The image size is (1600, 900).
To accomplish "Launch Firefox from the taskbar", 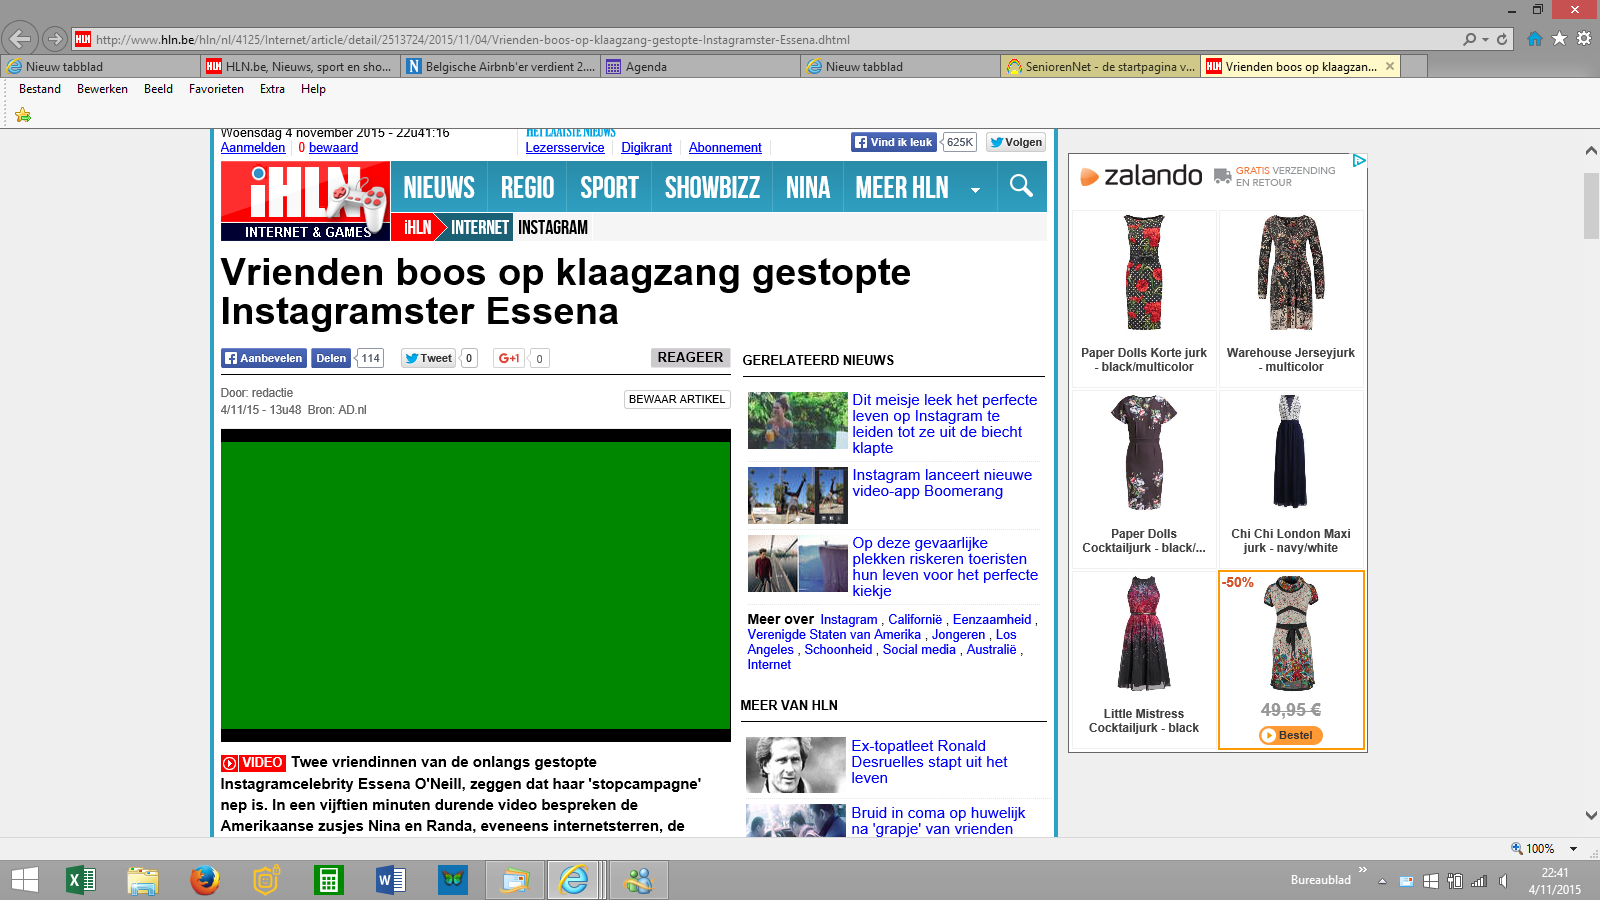I will pyautogui.click(x=204, y=880).
